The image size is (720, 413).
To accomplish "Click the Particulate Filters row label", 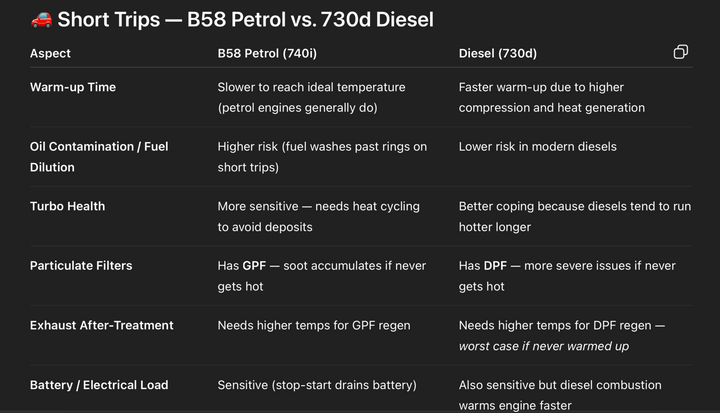I will click(x=81, y=265).
